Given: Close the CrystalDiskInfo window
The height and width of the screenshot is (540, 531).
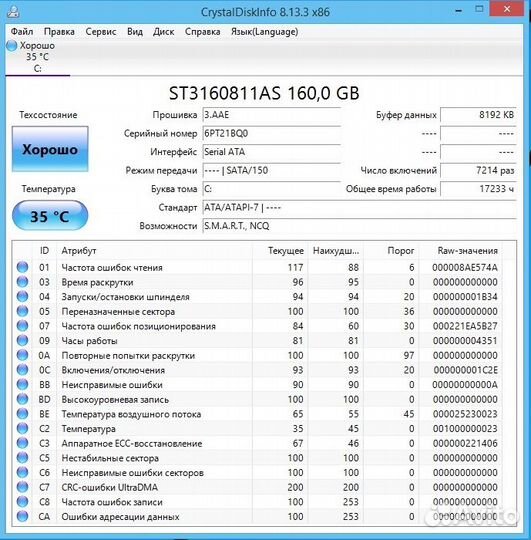Looking at the screenshot, I should tap(507, 9).
